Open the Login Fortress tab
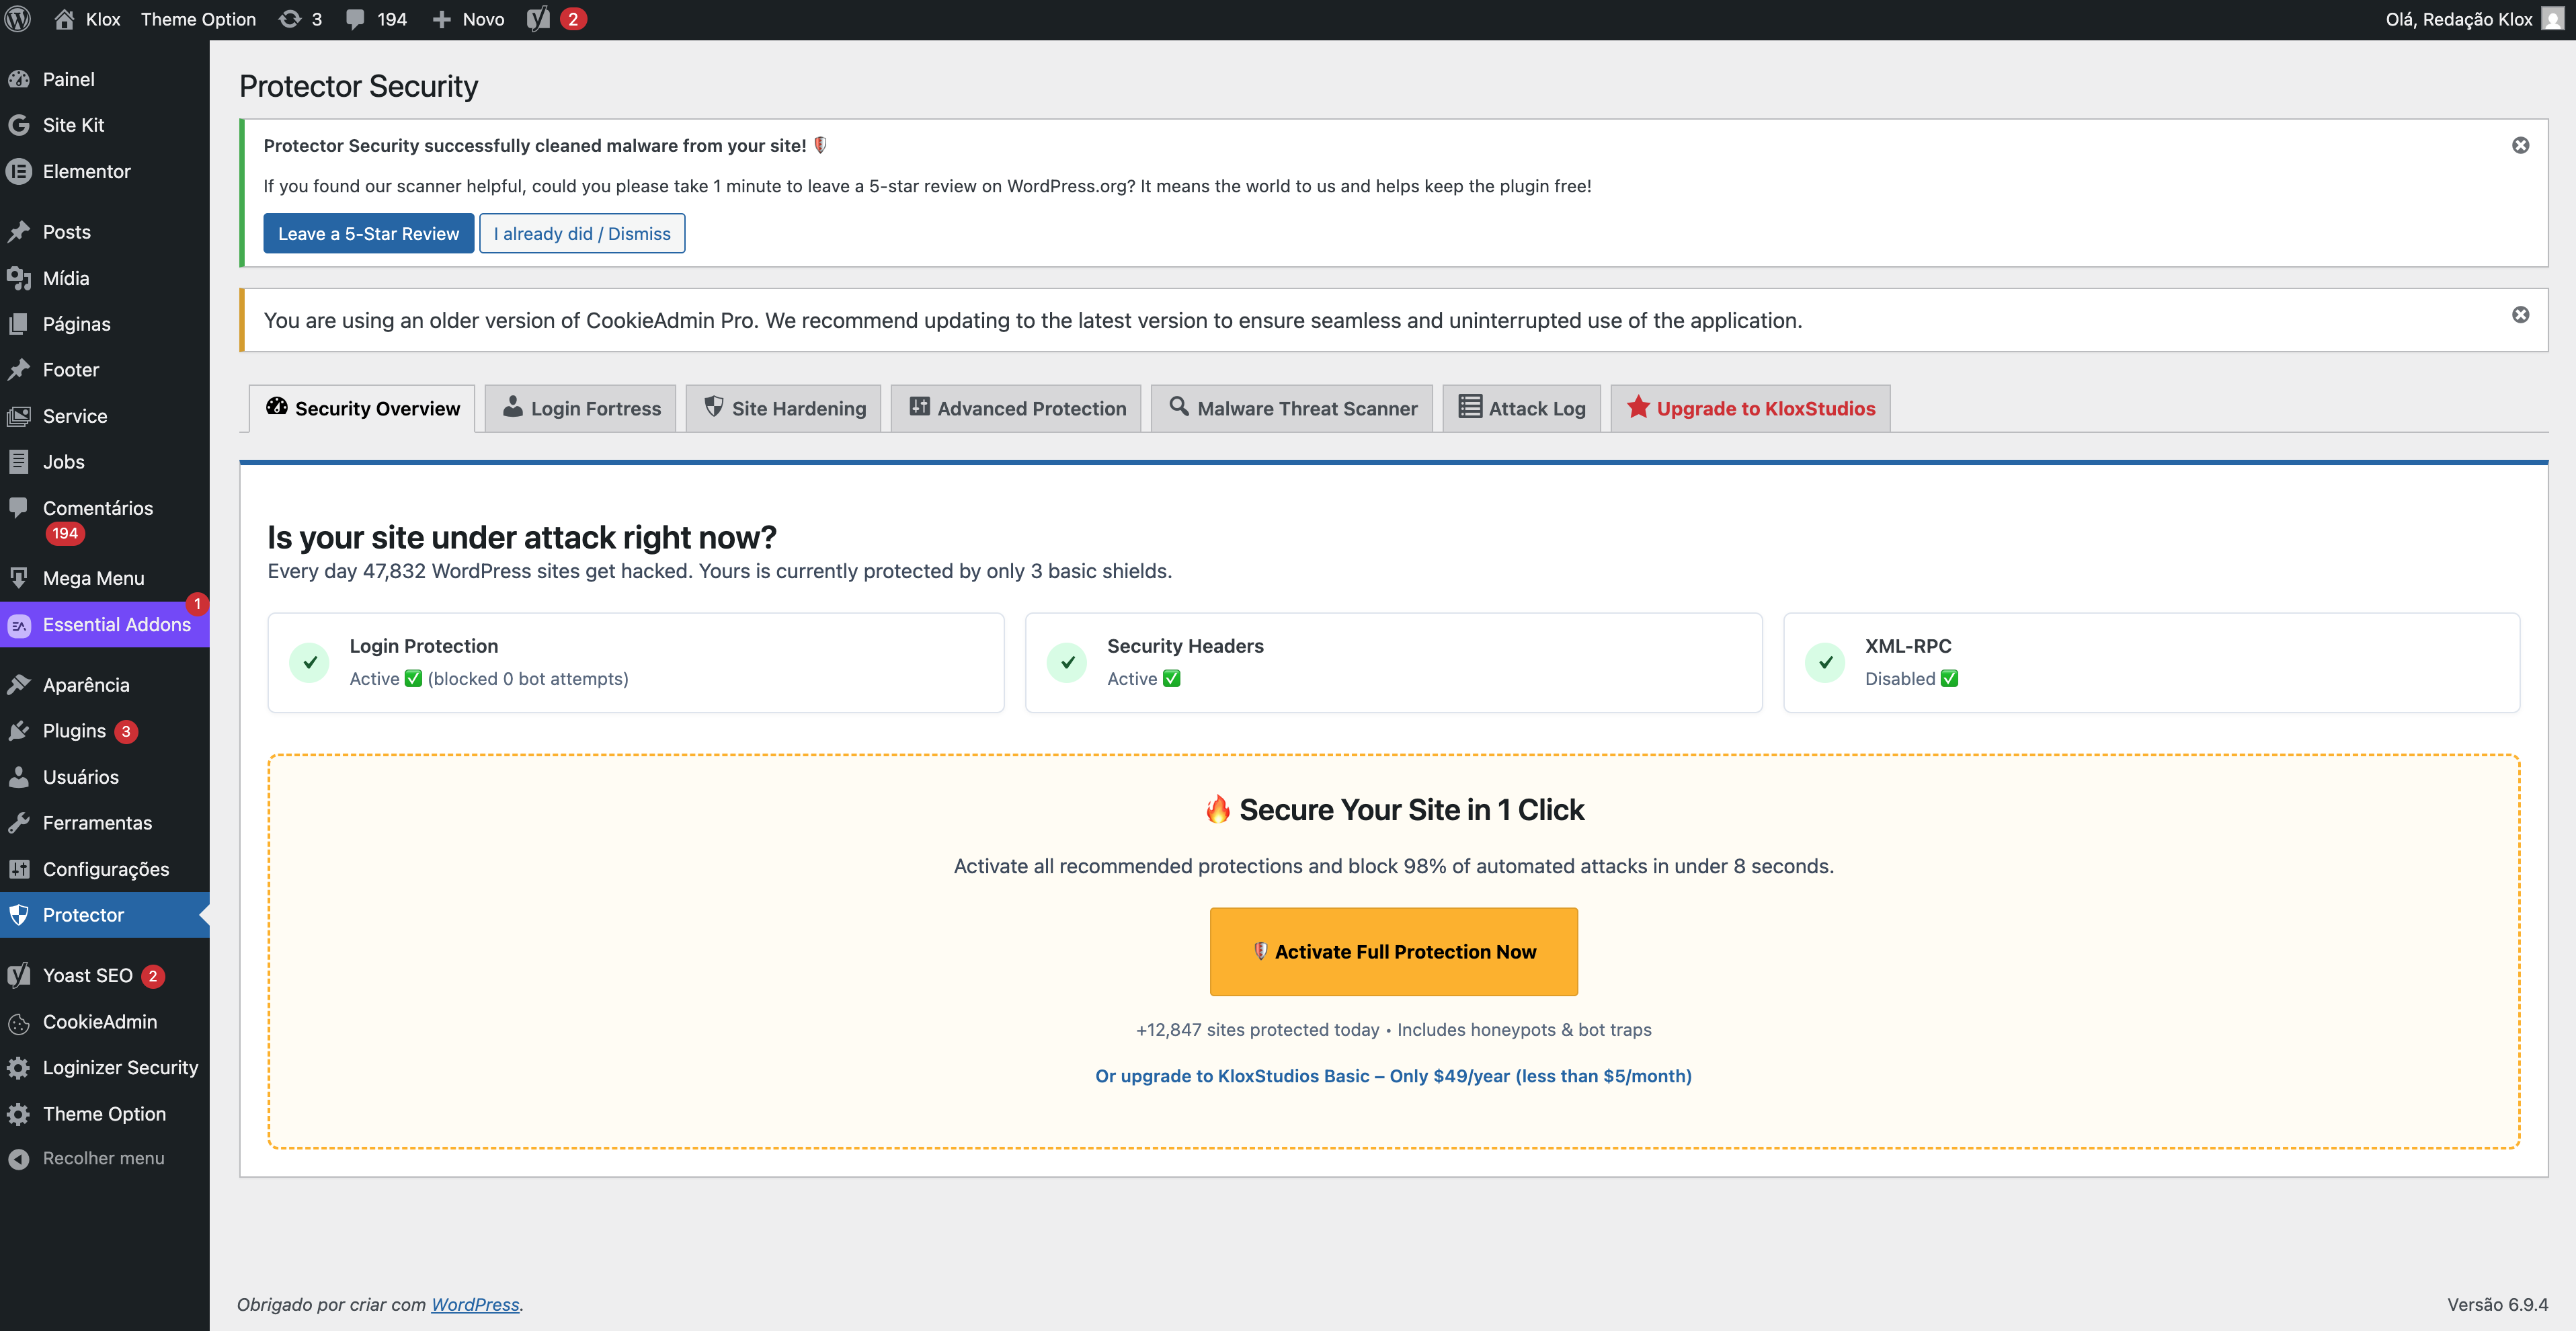 pyautogui.click(x=581, y=408)
